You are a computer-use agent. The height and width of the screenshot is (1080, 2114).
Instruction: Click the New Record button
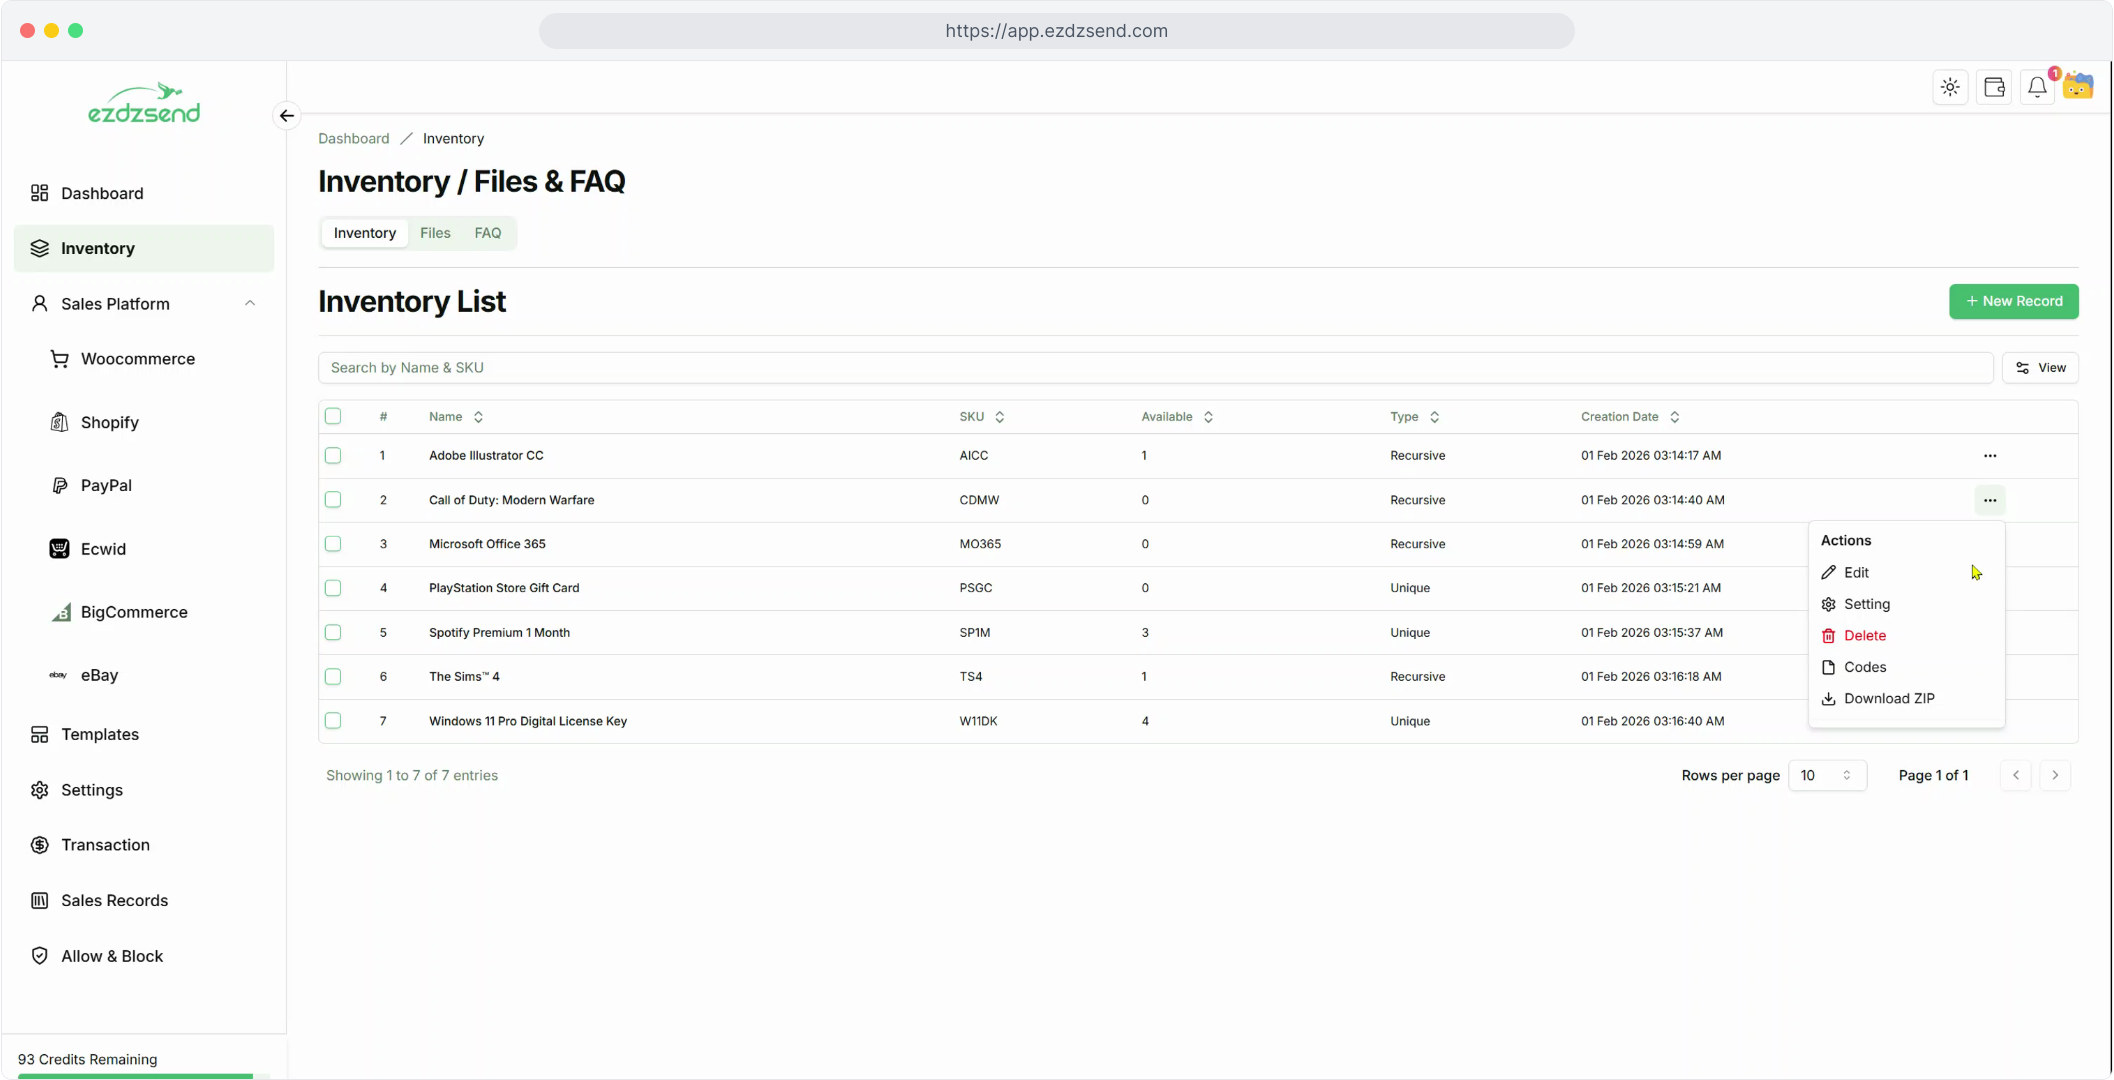(x=2013, y=301)
